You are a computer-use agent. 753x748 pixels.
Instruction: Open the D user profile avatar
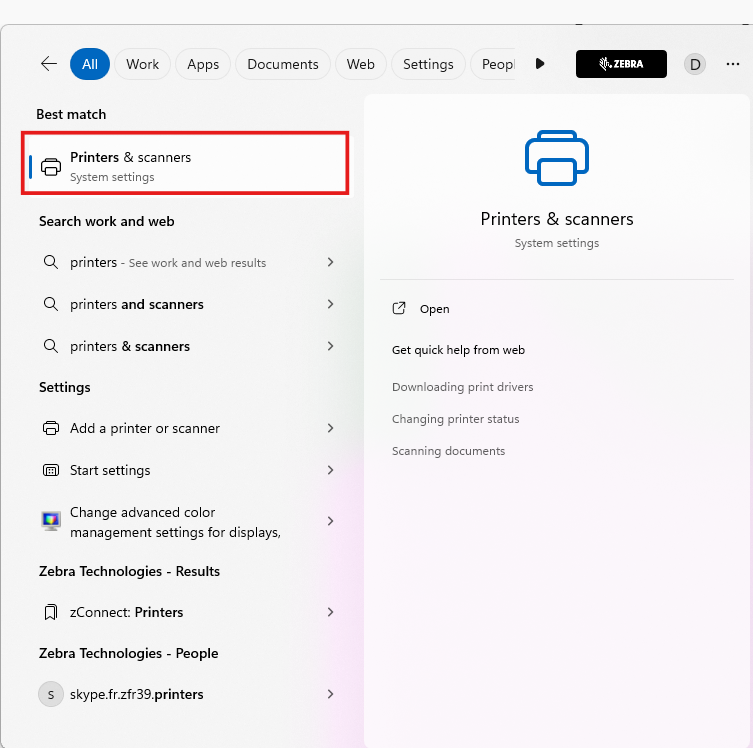click(x=694, y=64)
